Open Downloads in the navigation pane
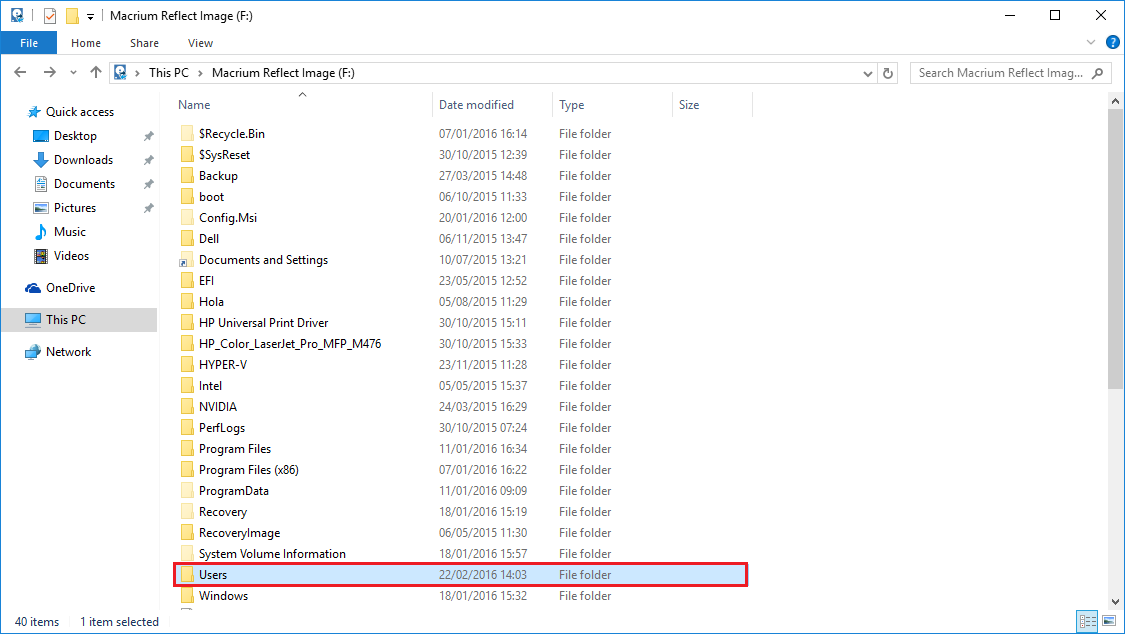 (x=83, y=160)
